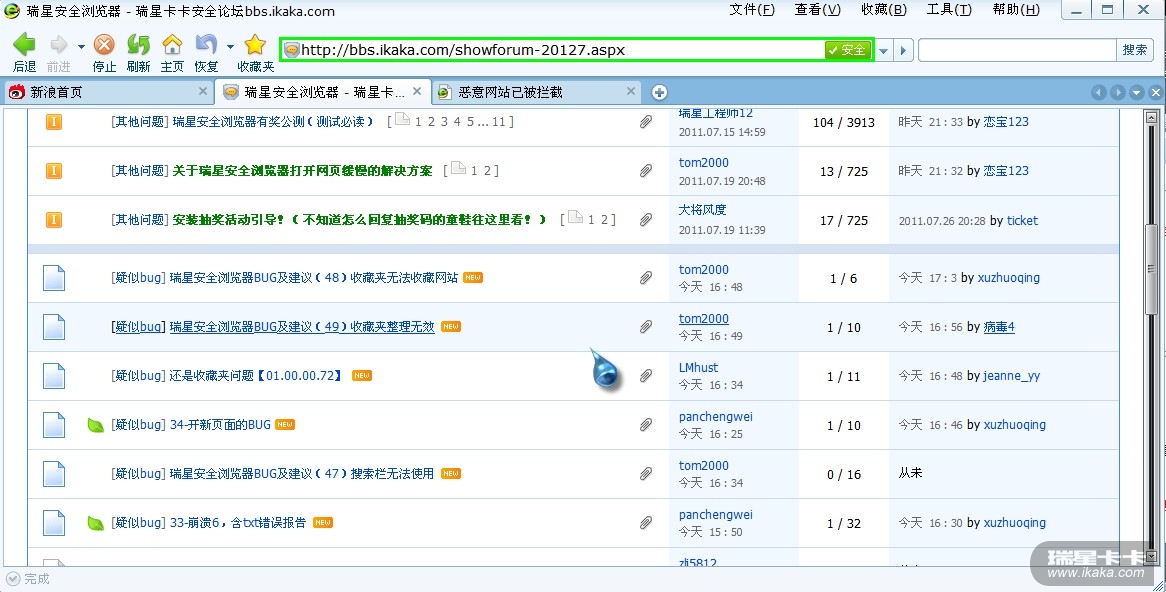Click the search input box
Viewport: 1166px width, 592px height.
coord(1017,50)
